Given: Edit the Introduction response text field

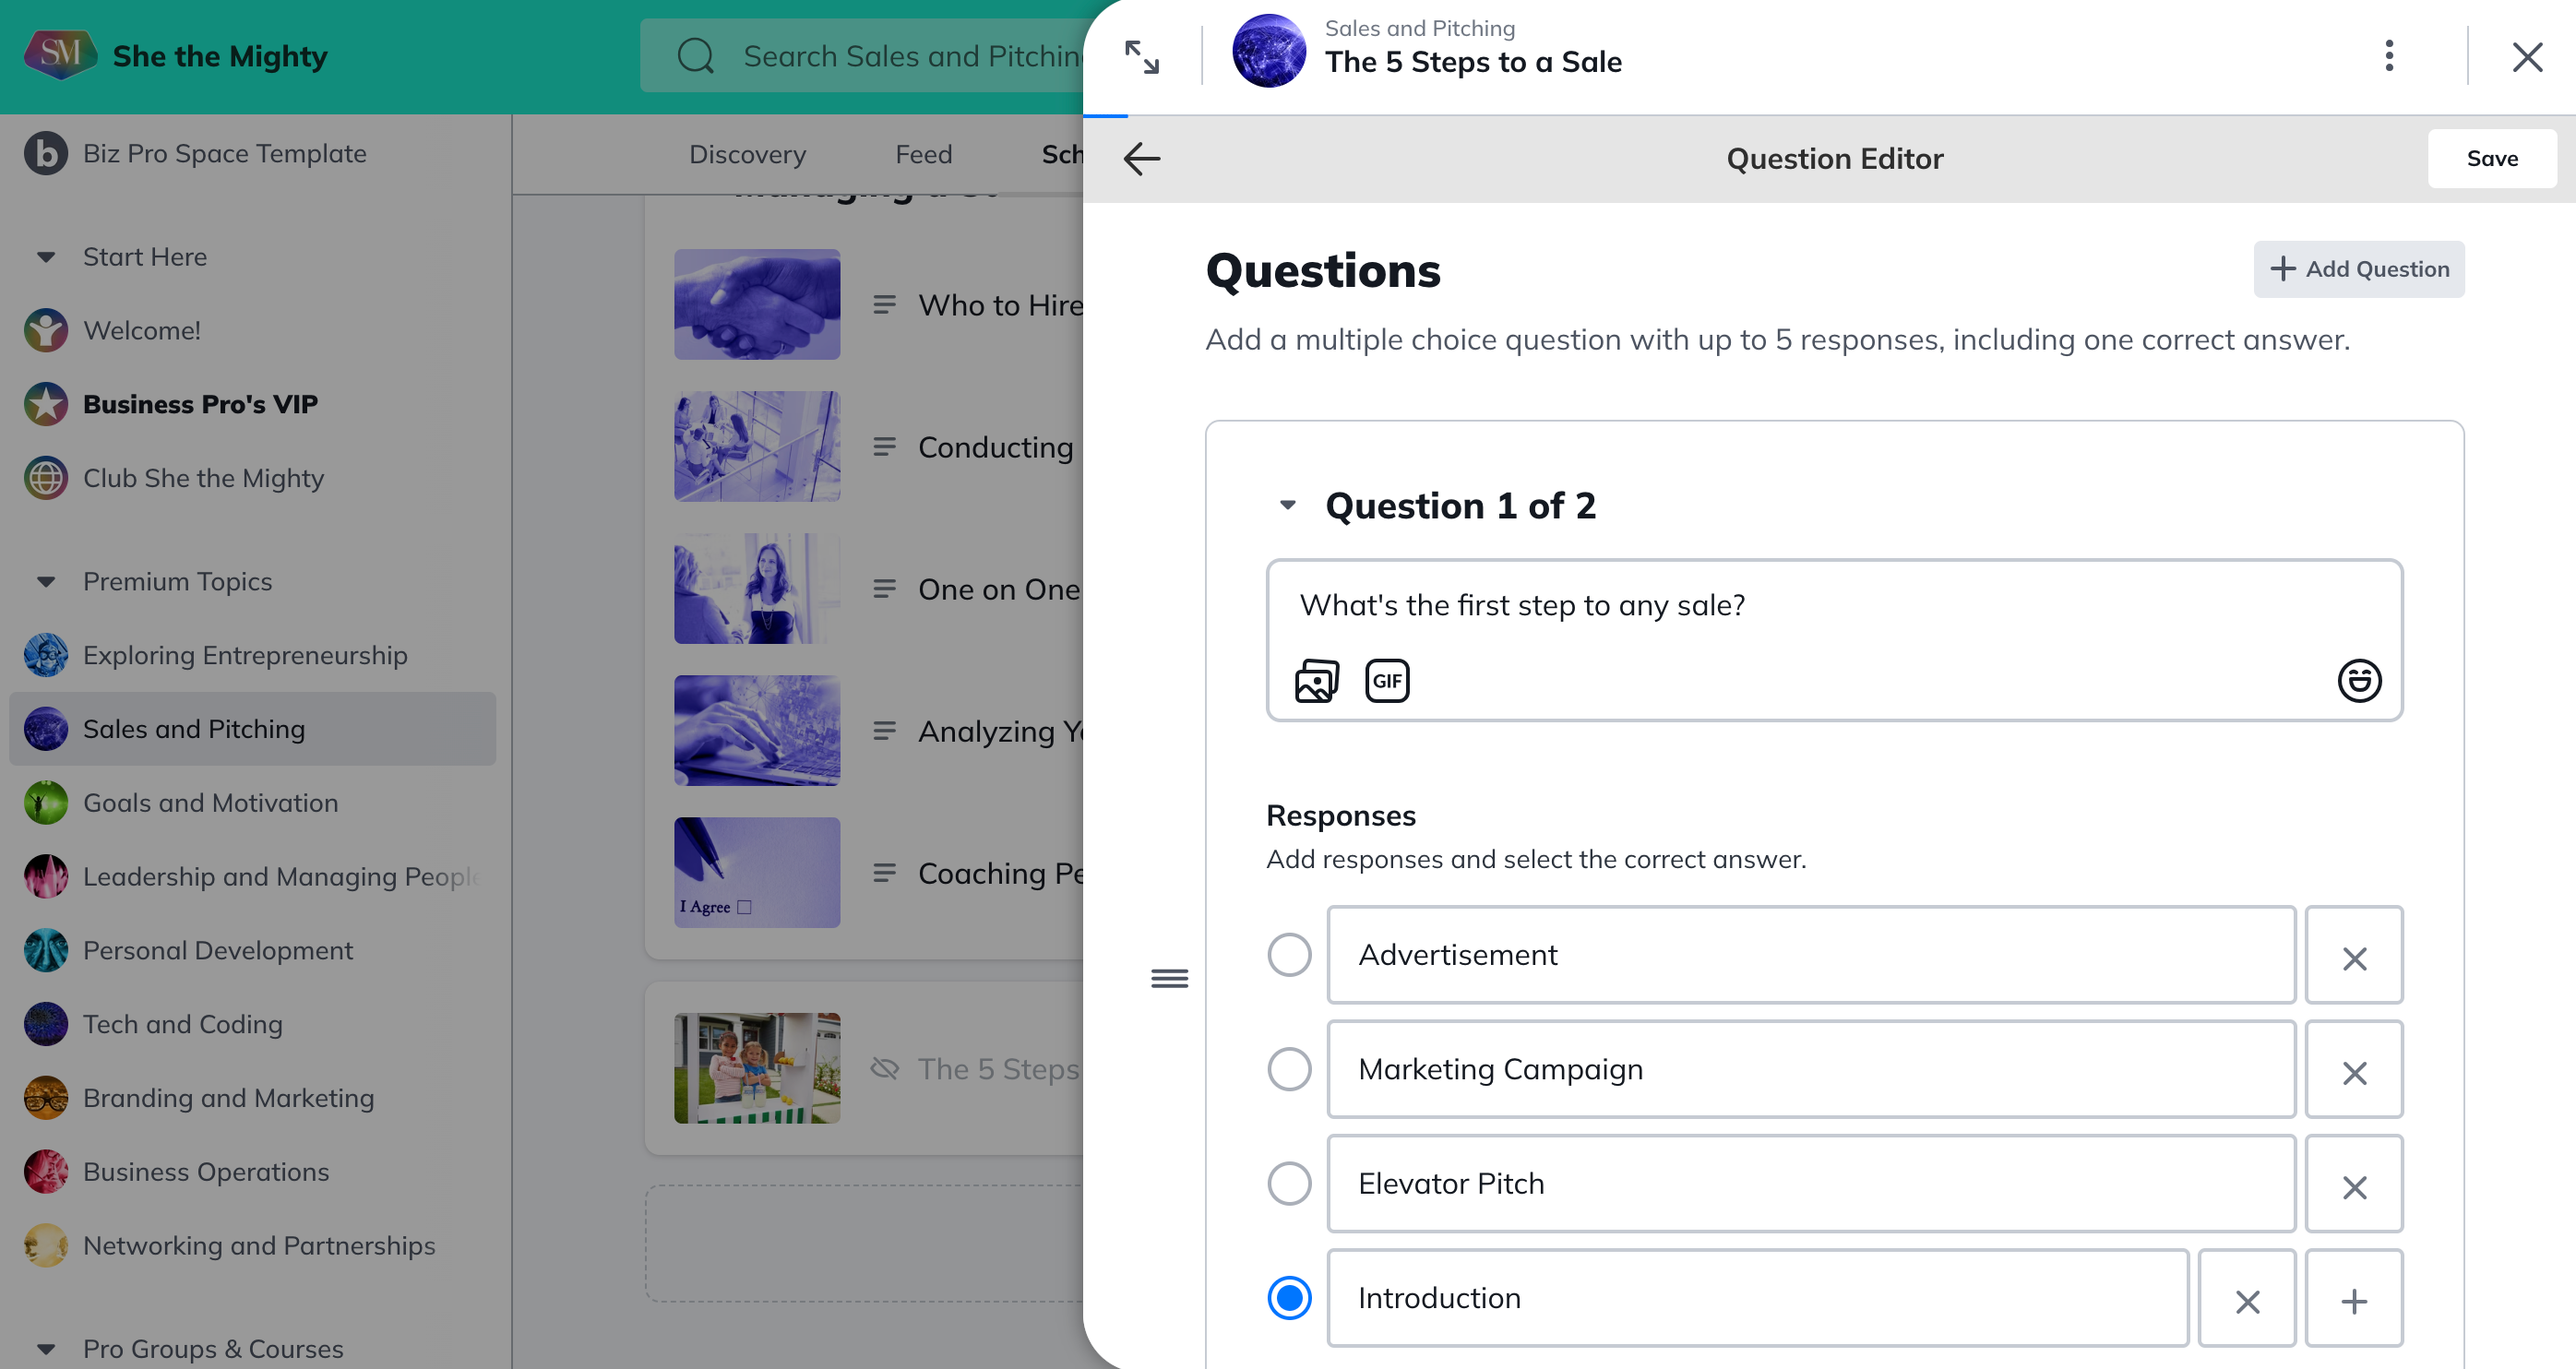Looking at the screenshot, I should (x=1757, y=1298).
